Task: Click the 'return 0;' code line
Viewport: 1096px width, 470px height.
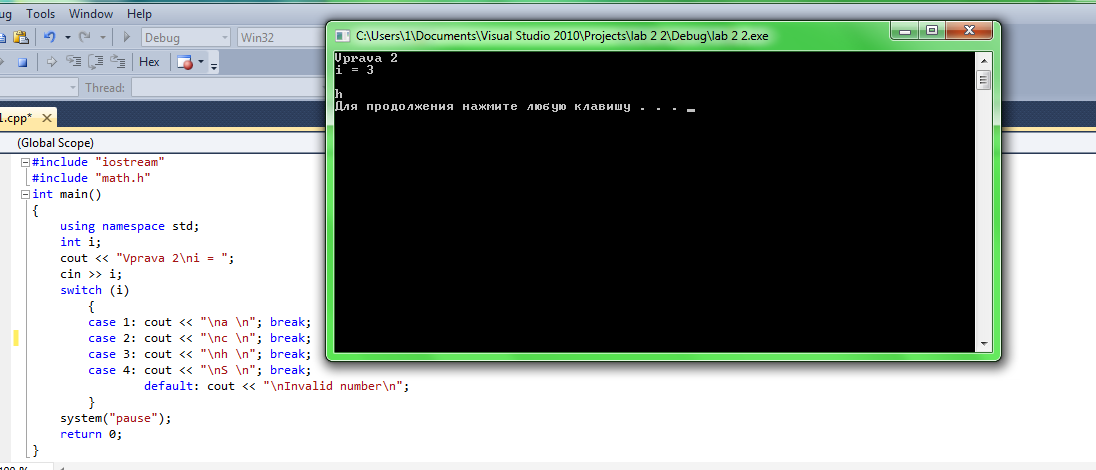Action: (92, 434)
